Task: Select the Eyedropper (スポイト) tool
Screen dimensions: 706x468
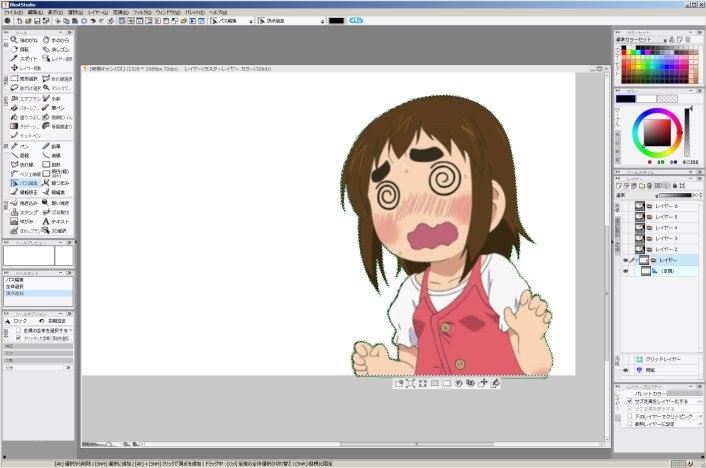Action: [24, 59]
